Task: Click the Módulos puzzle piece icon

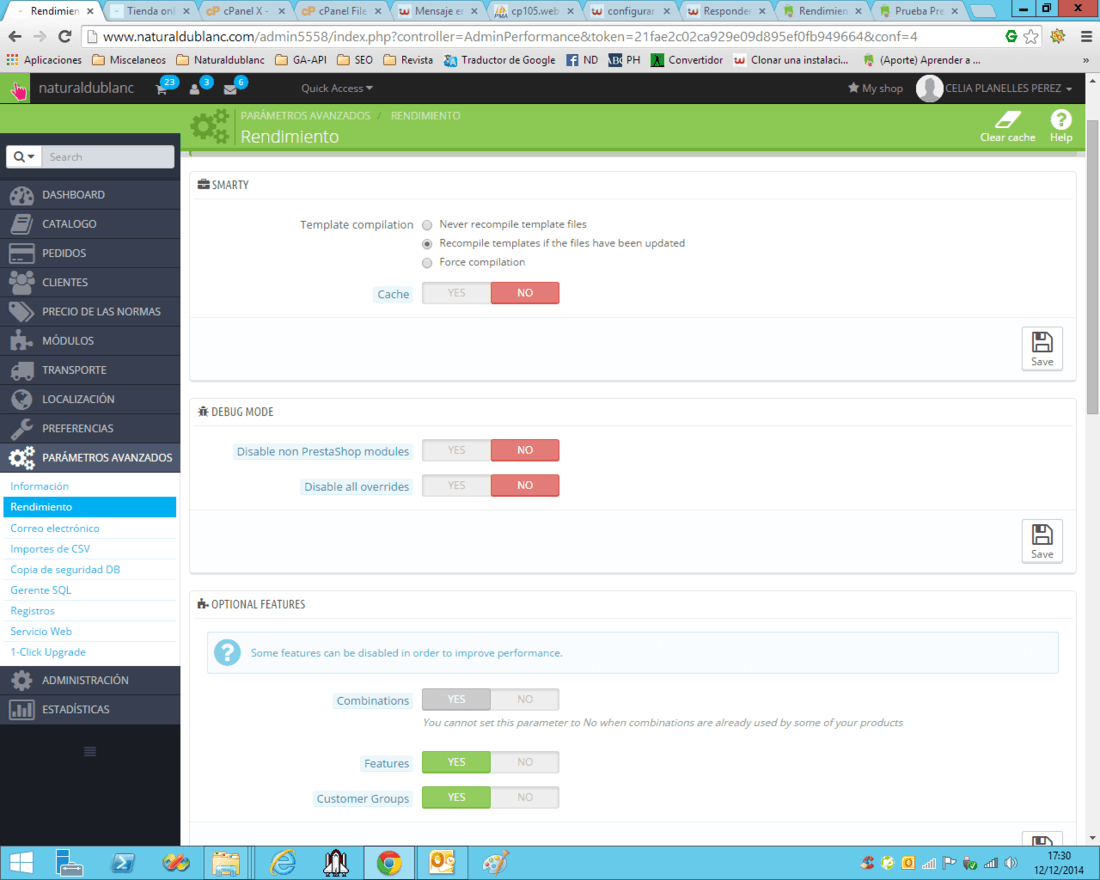Action: [x=22, y=340]
